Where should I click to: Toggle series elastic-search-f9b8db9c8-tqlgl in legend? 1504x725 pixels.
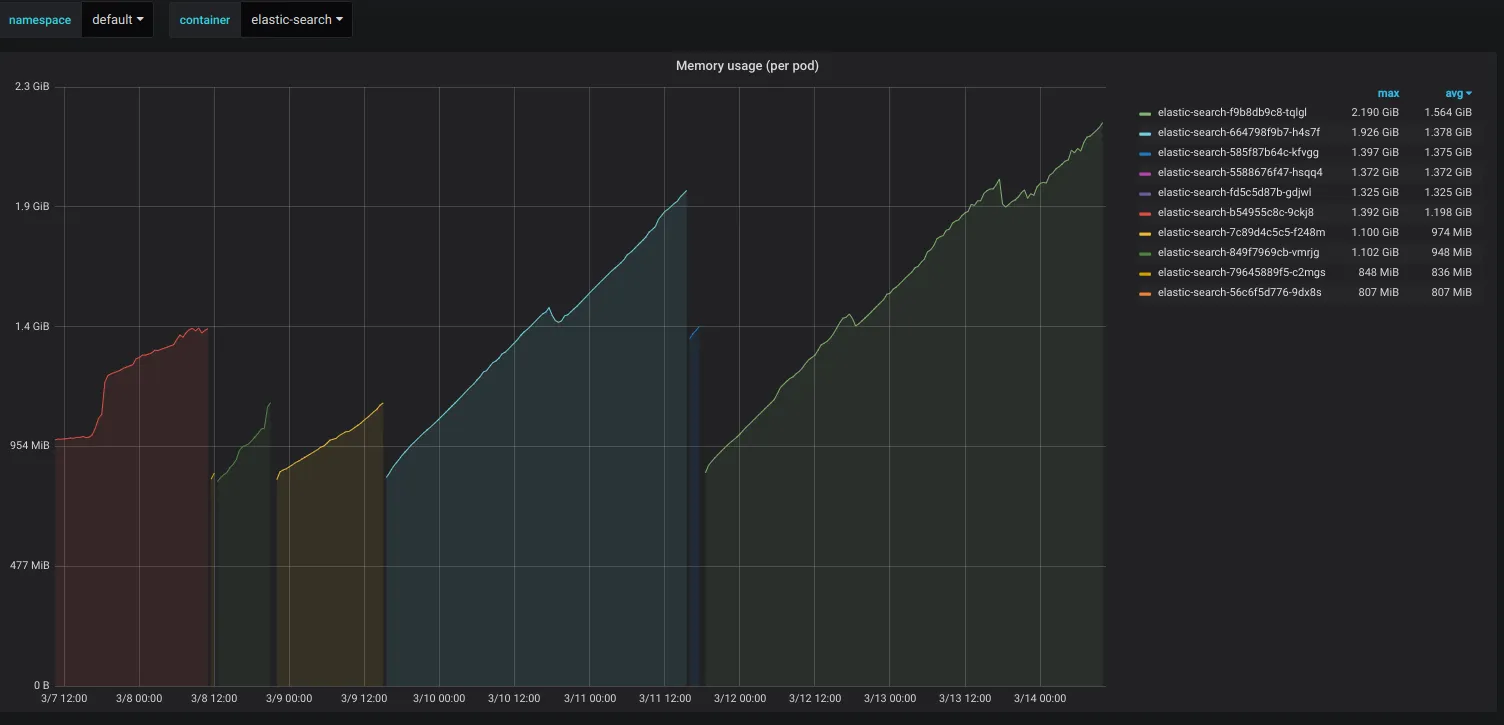pos(1232,113)
